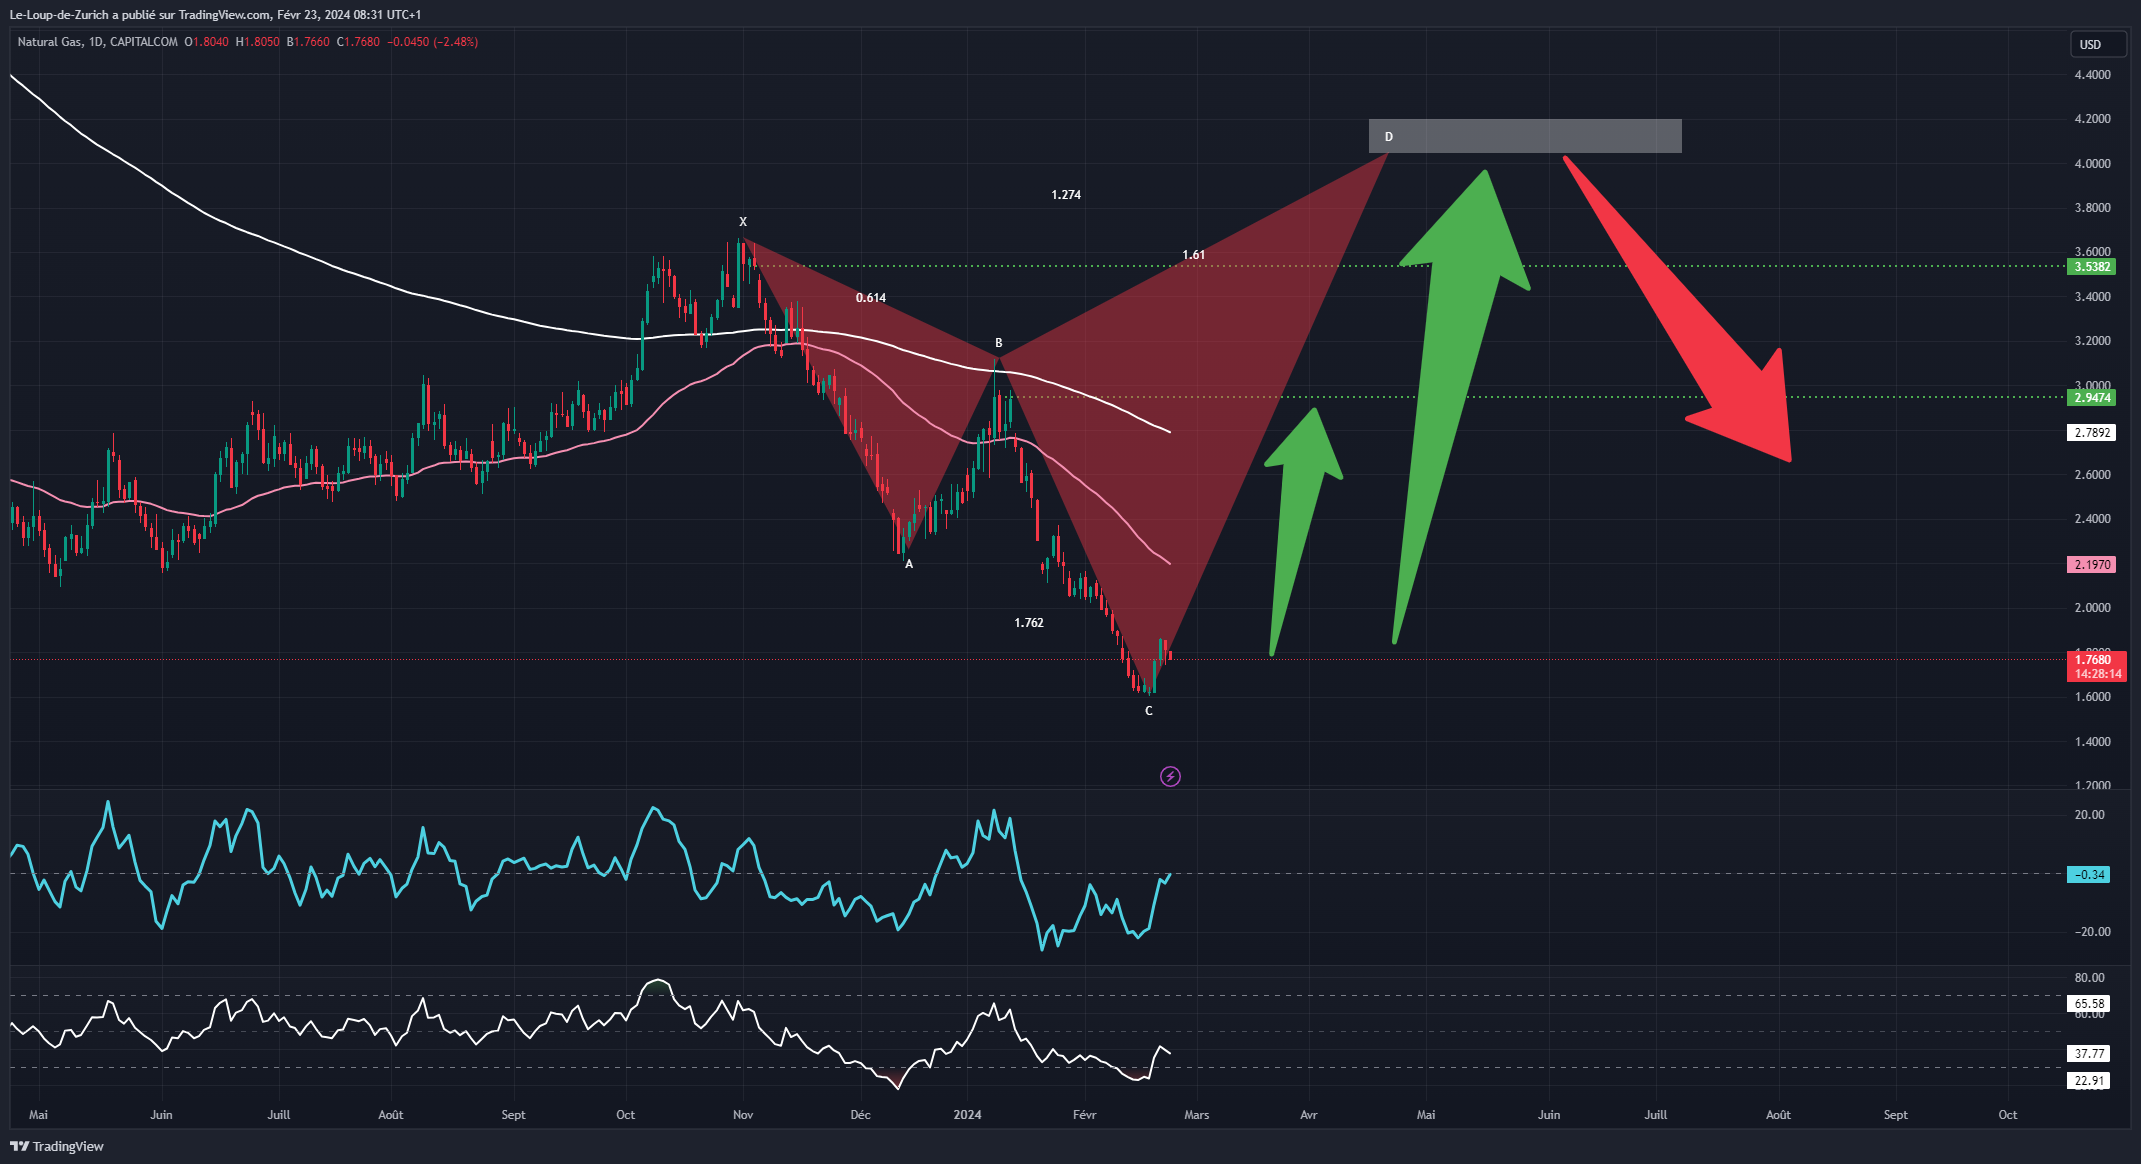Image resolution: width=2141 pixels, height=1164 pixels.
Task: Click the C point label of the pattern
Action: [x=1149, y=711]
